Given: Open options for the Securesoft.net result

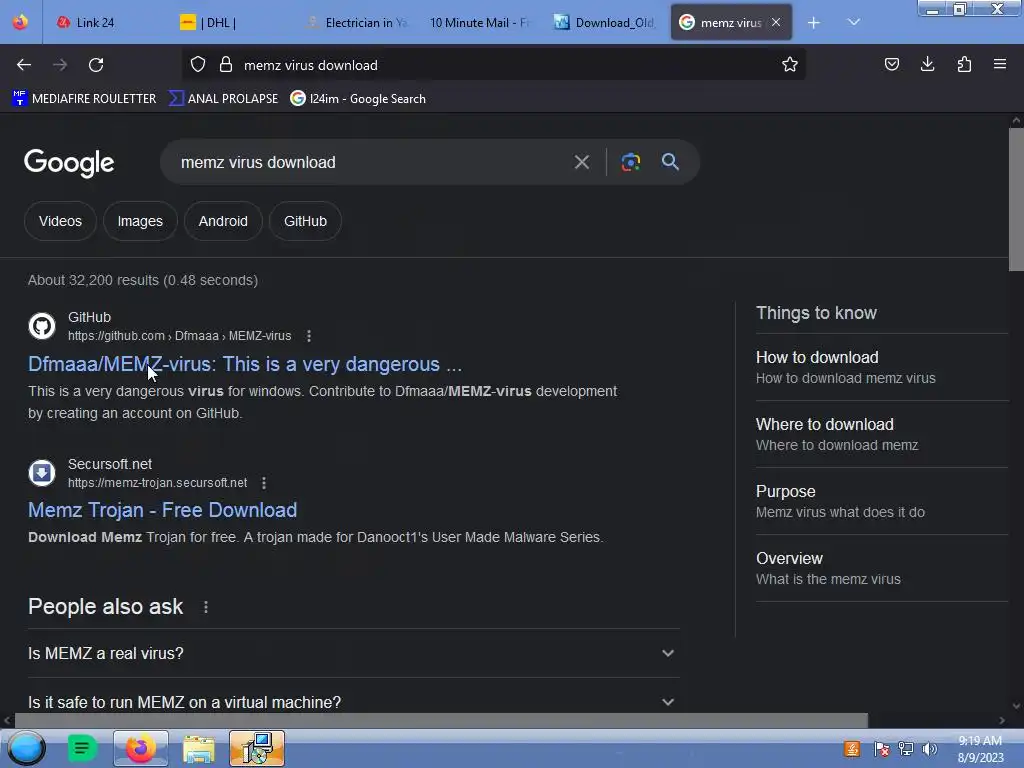Looking at the screenshot, I should tap(264, 483).
